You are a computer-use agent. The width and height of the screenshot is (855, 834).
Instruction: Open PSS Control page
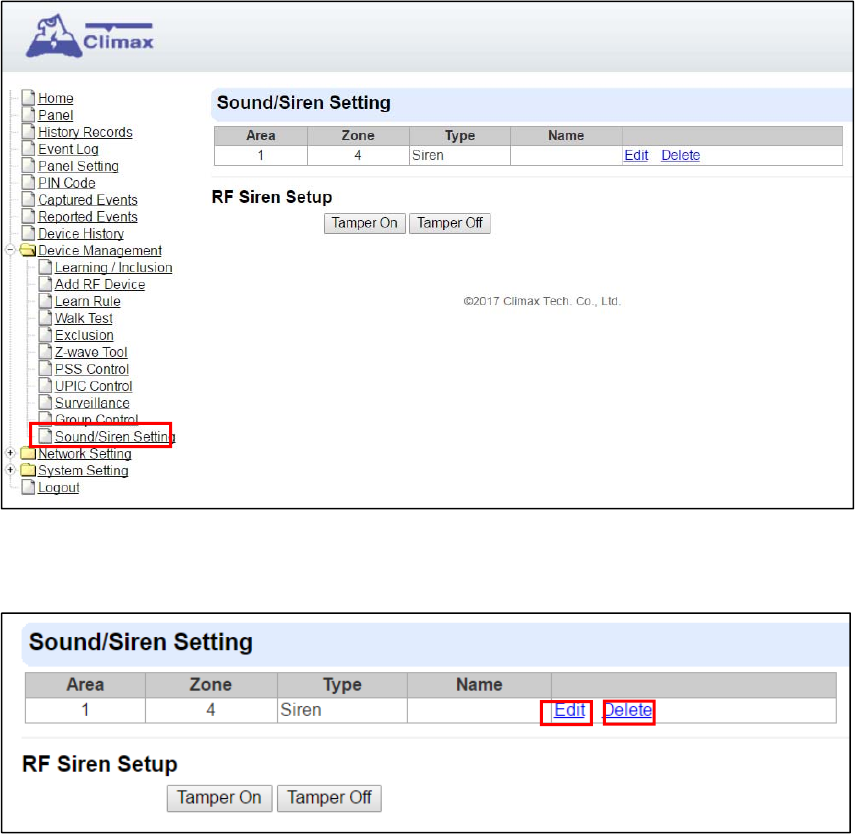tap(92, 369)
